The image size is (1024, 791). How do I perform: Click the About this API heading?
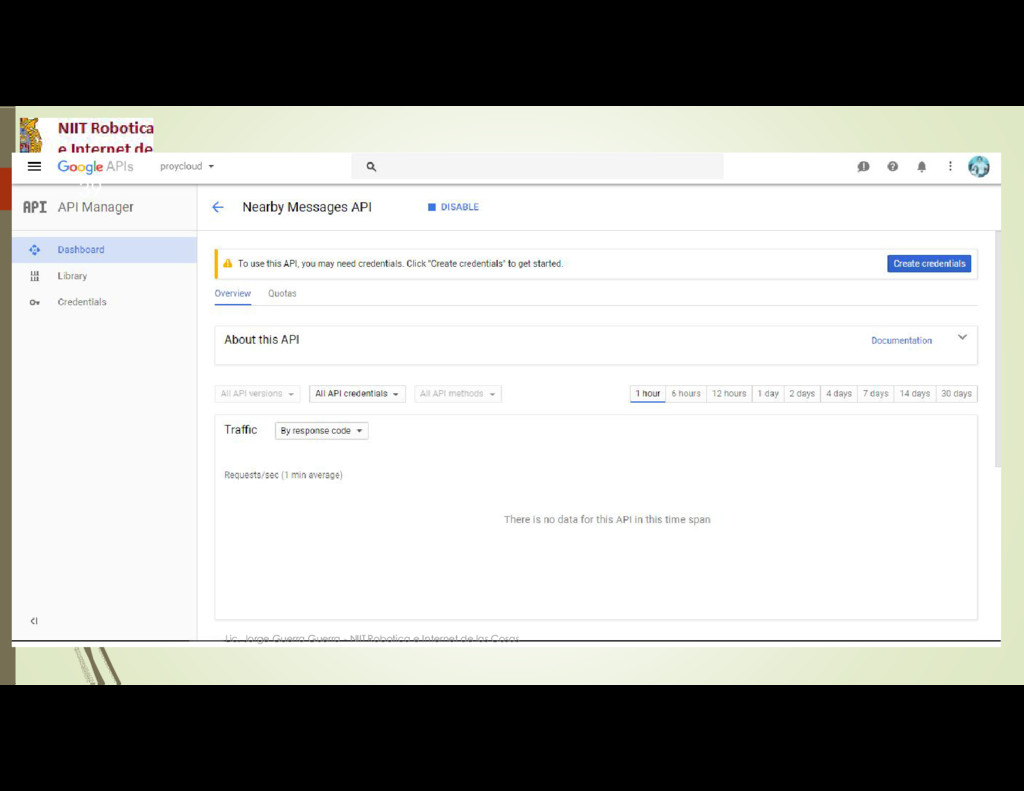[x=262, y=340]
